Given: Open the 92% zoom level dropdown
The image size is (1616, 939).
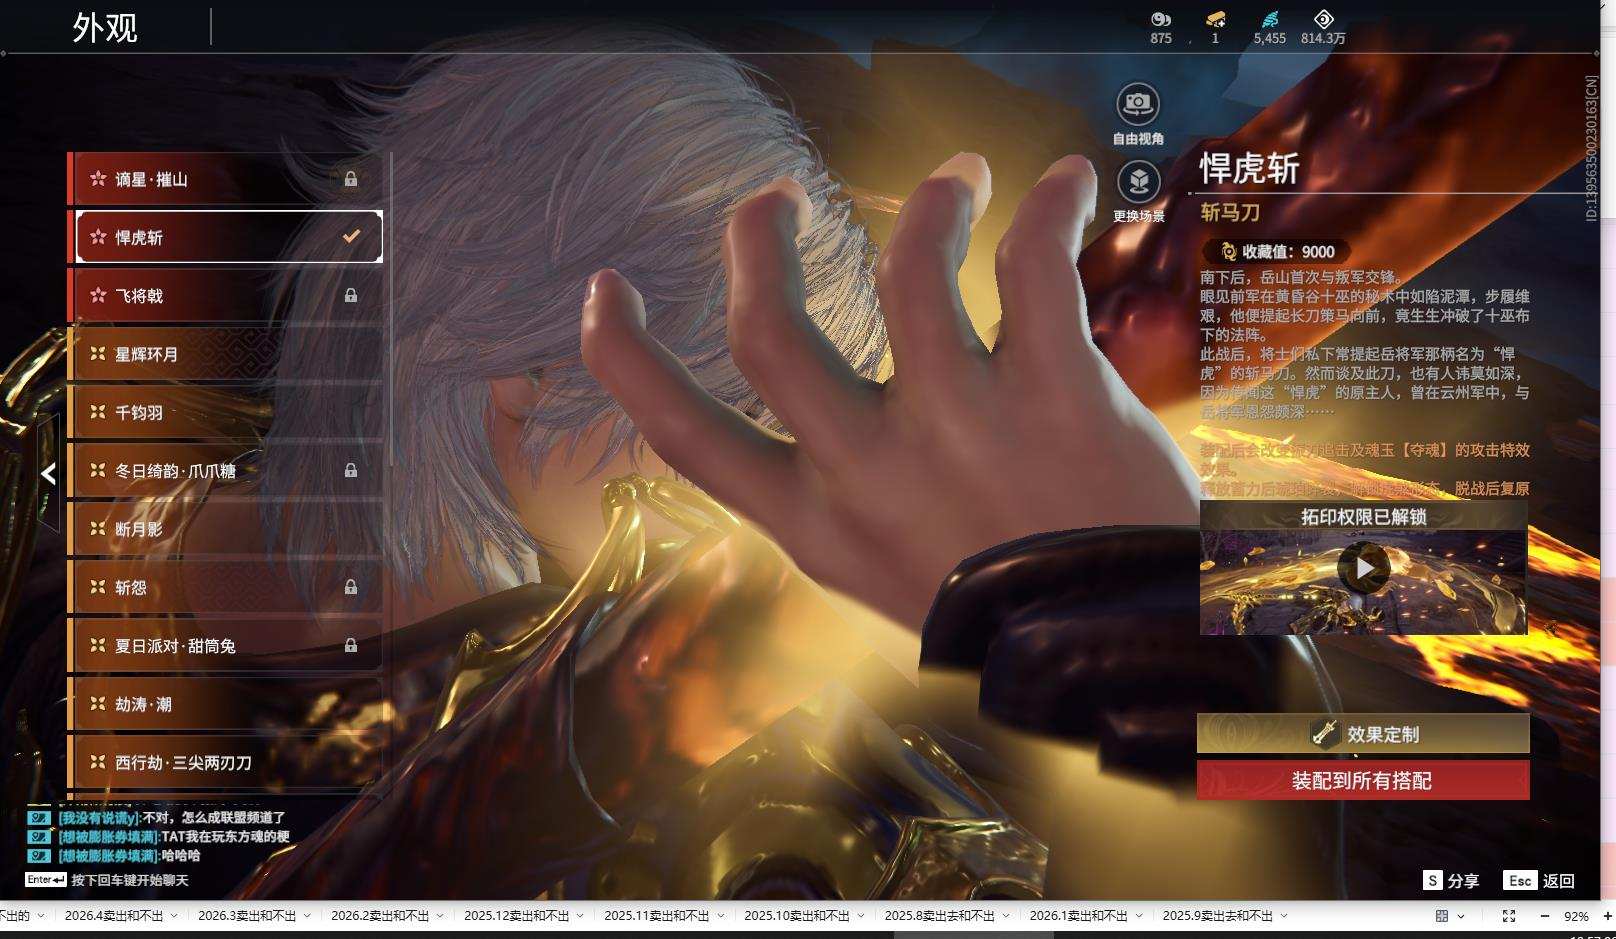Looking at the screenshot, I should (x=1576, y=915).
